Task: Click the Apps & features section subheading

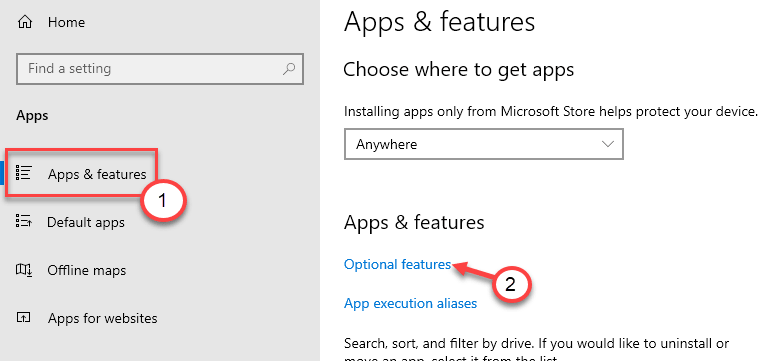Action: tap(414, 223)
